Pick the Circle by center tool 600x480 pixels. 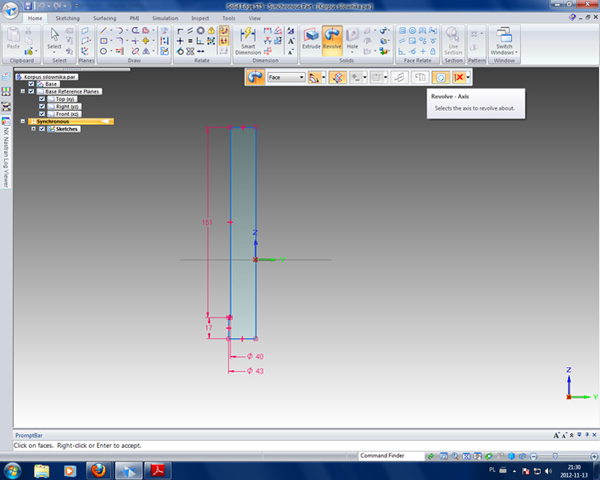pyautogui.click(x=103, y=51)
